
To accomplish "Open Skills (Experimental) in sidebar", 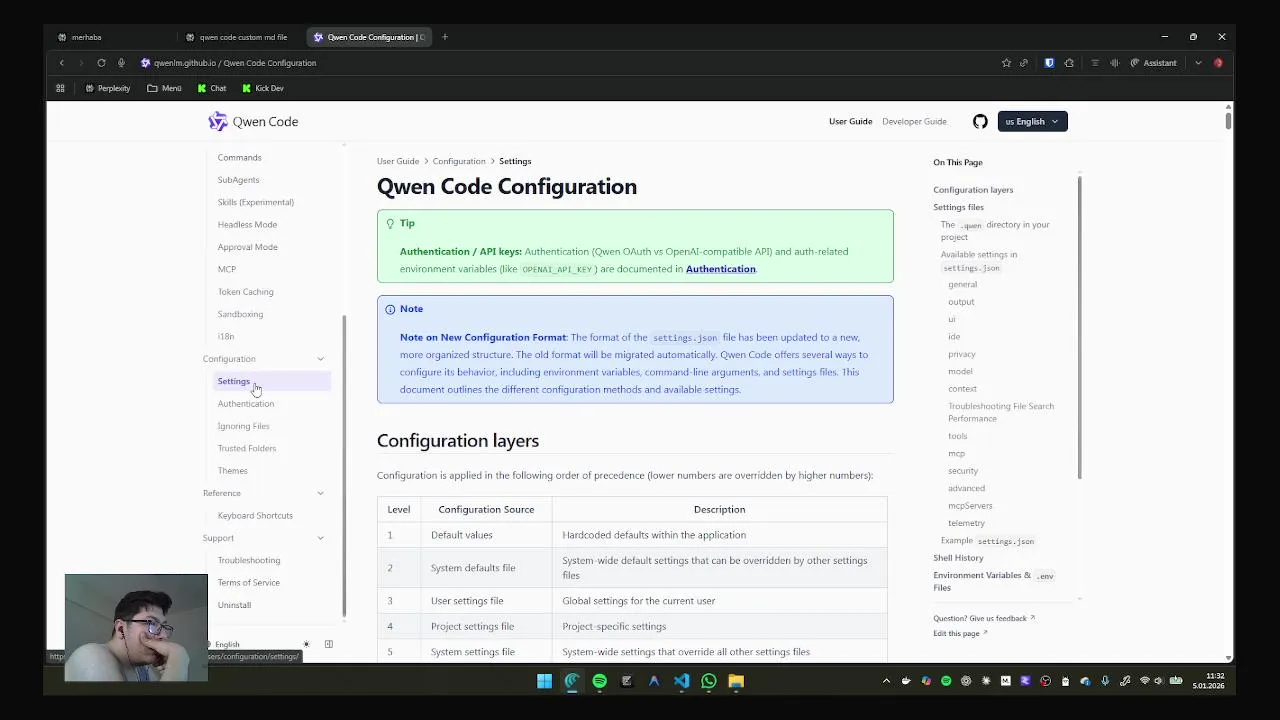I will (256, 202).
